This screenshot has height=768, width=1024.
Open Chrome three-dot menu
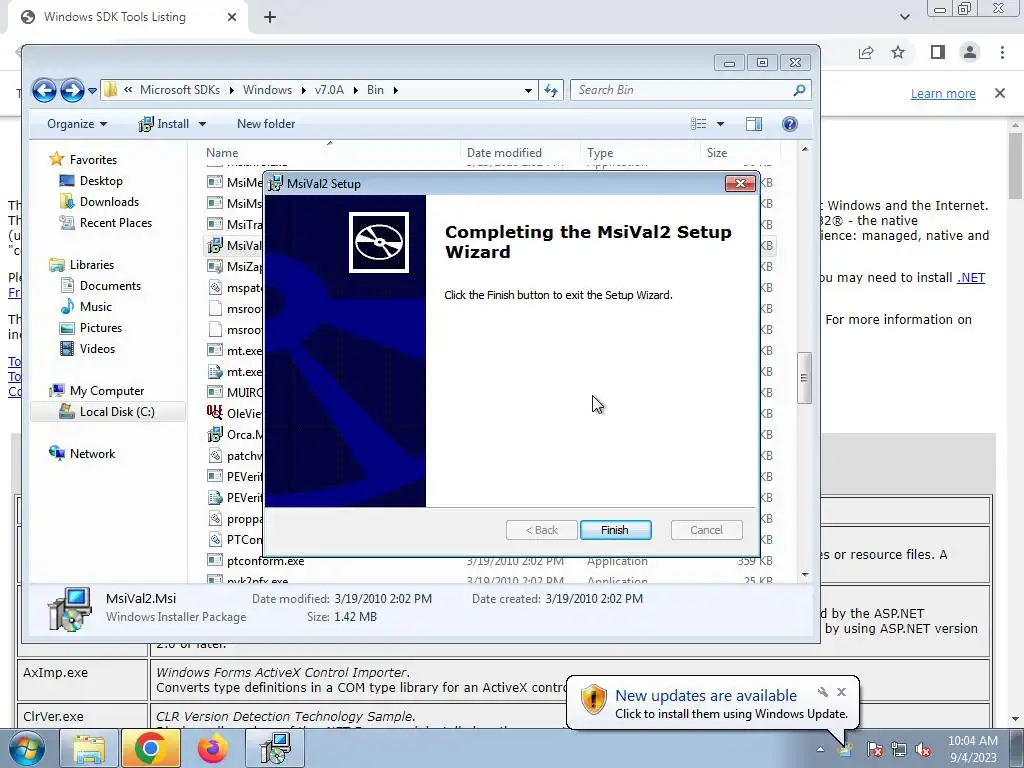tap(1002, 52)
